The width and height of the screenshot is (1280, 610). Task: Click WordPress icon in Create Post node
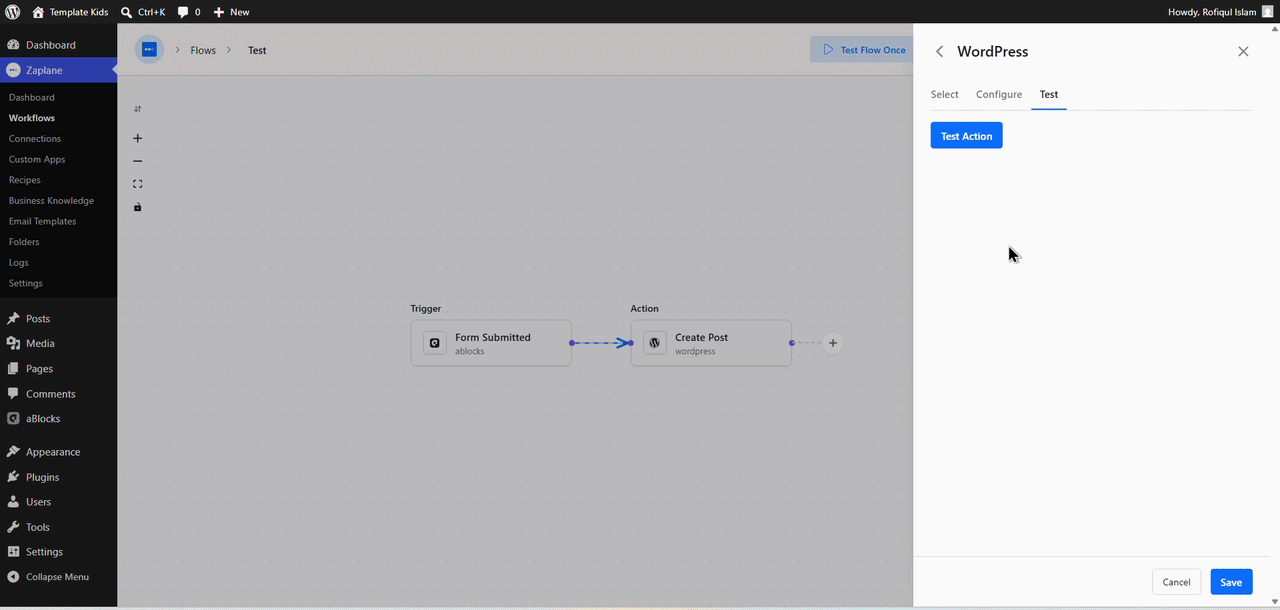point(655,343)
